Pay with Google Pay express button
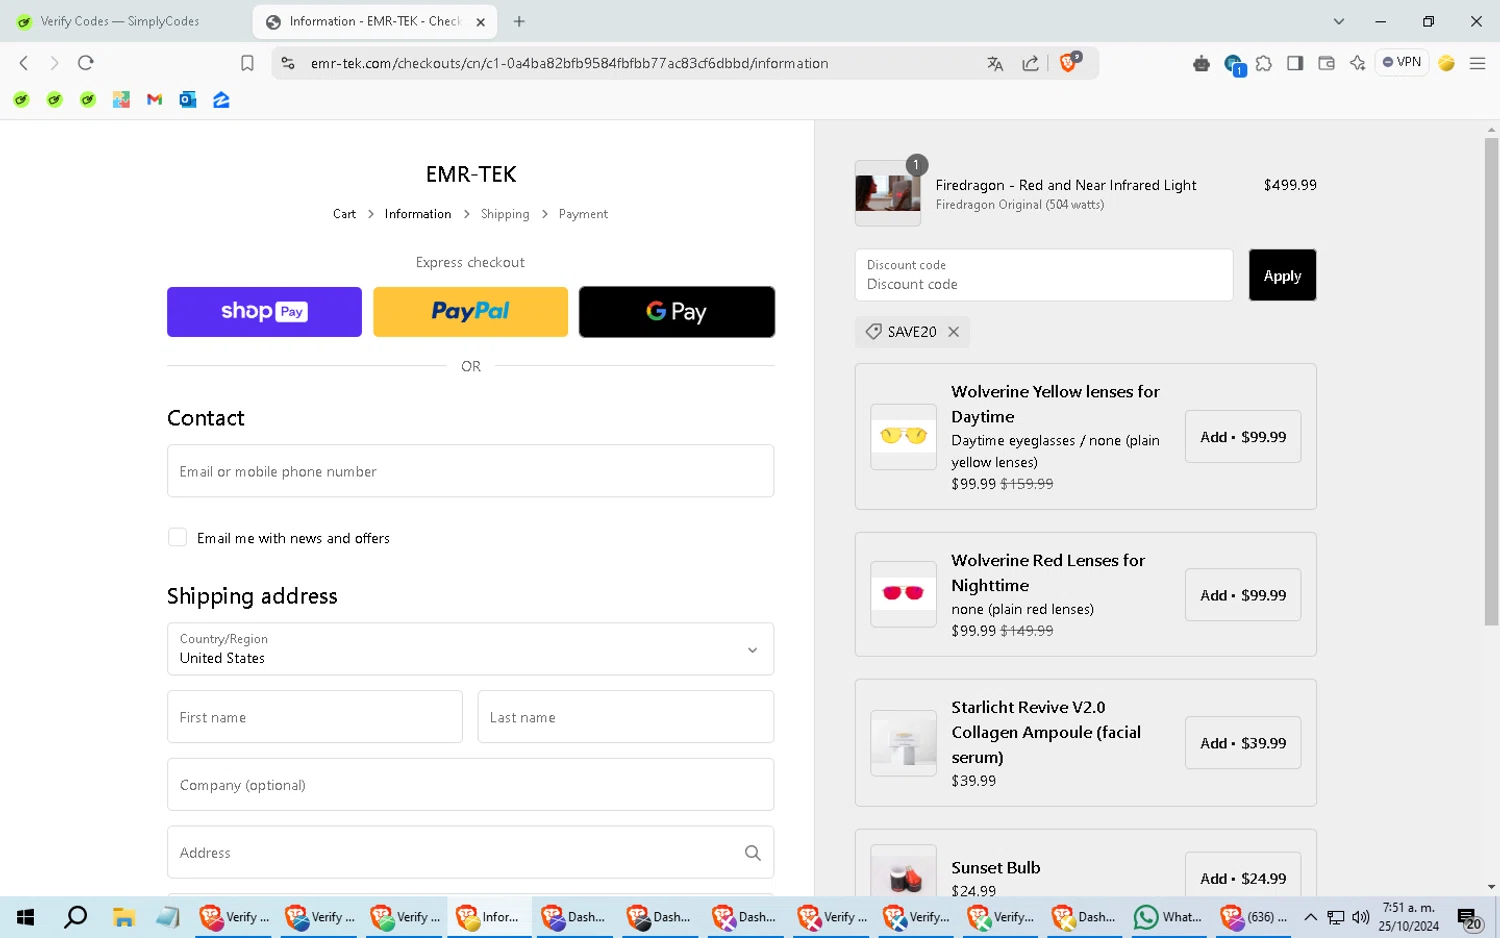 (x=677, y=312)
